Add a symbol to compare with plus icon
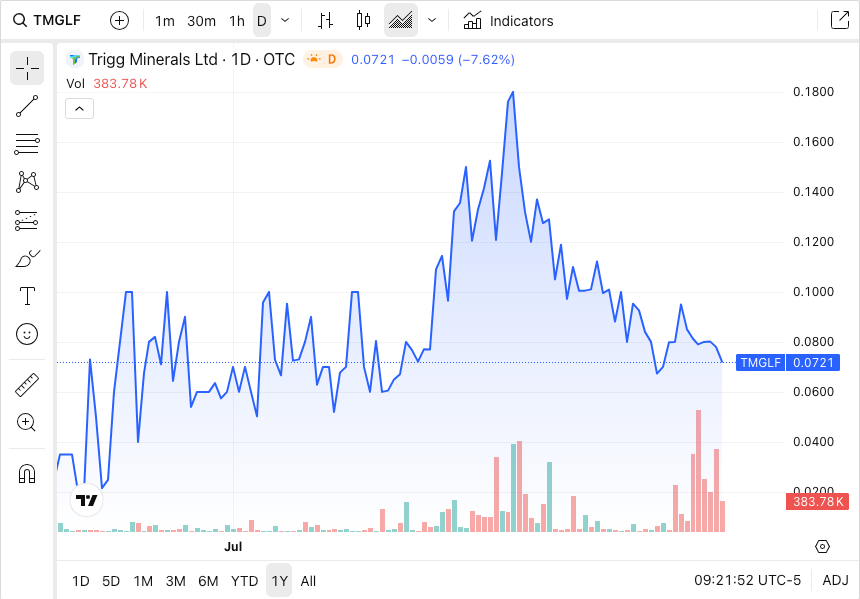The width and height of the screenshot is (860, 599). coord(119,21)
